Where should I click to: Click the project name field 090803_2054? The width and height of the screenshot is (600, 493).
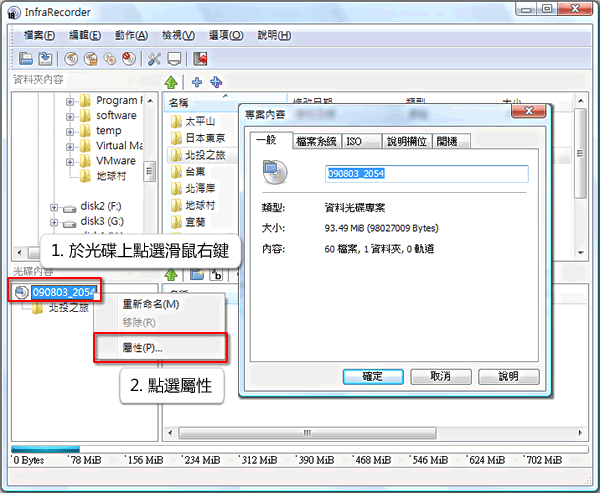coord(427,174)
